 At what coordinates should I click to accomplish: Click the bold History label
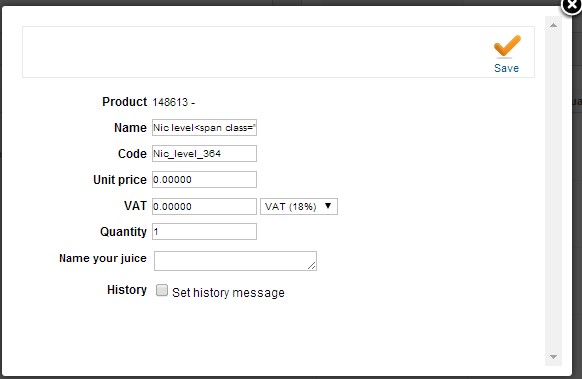pos(127,290)
